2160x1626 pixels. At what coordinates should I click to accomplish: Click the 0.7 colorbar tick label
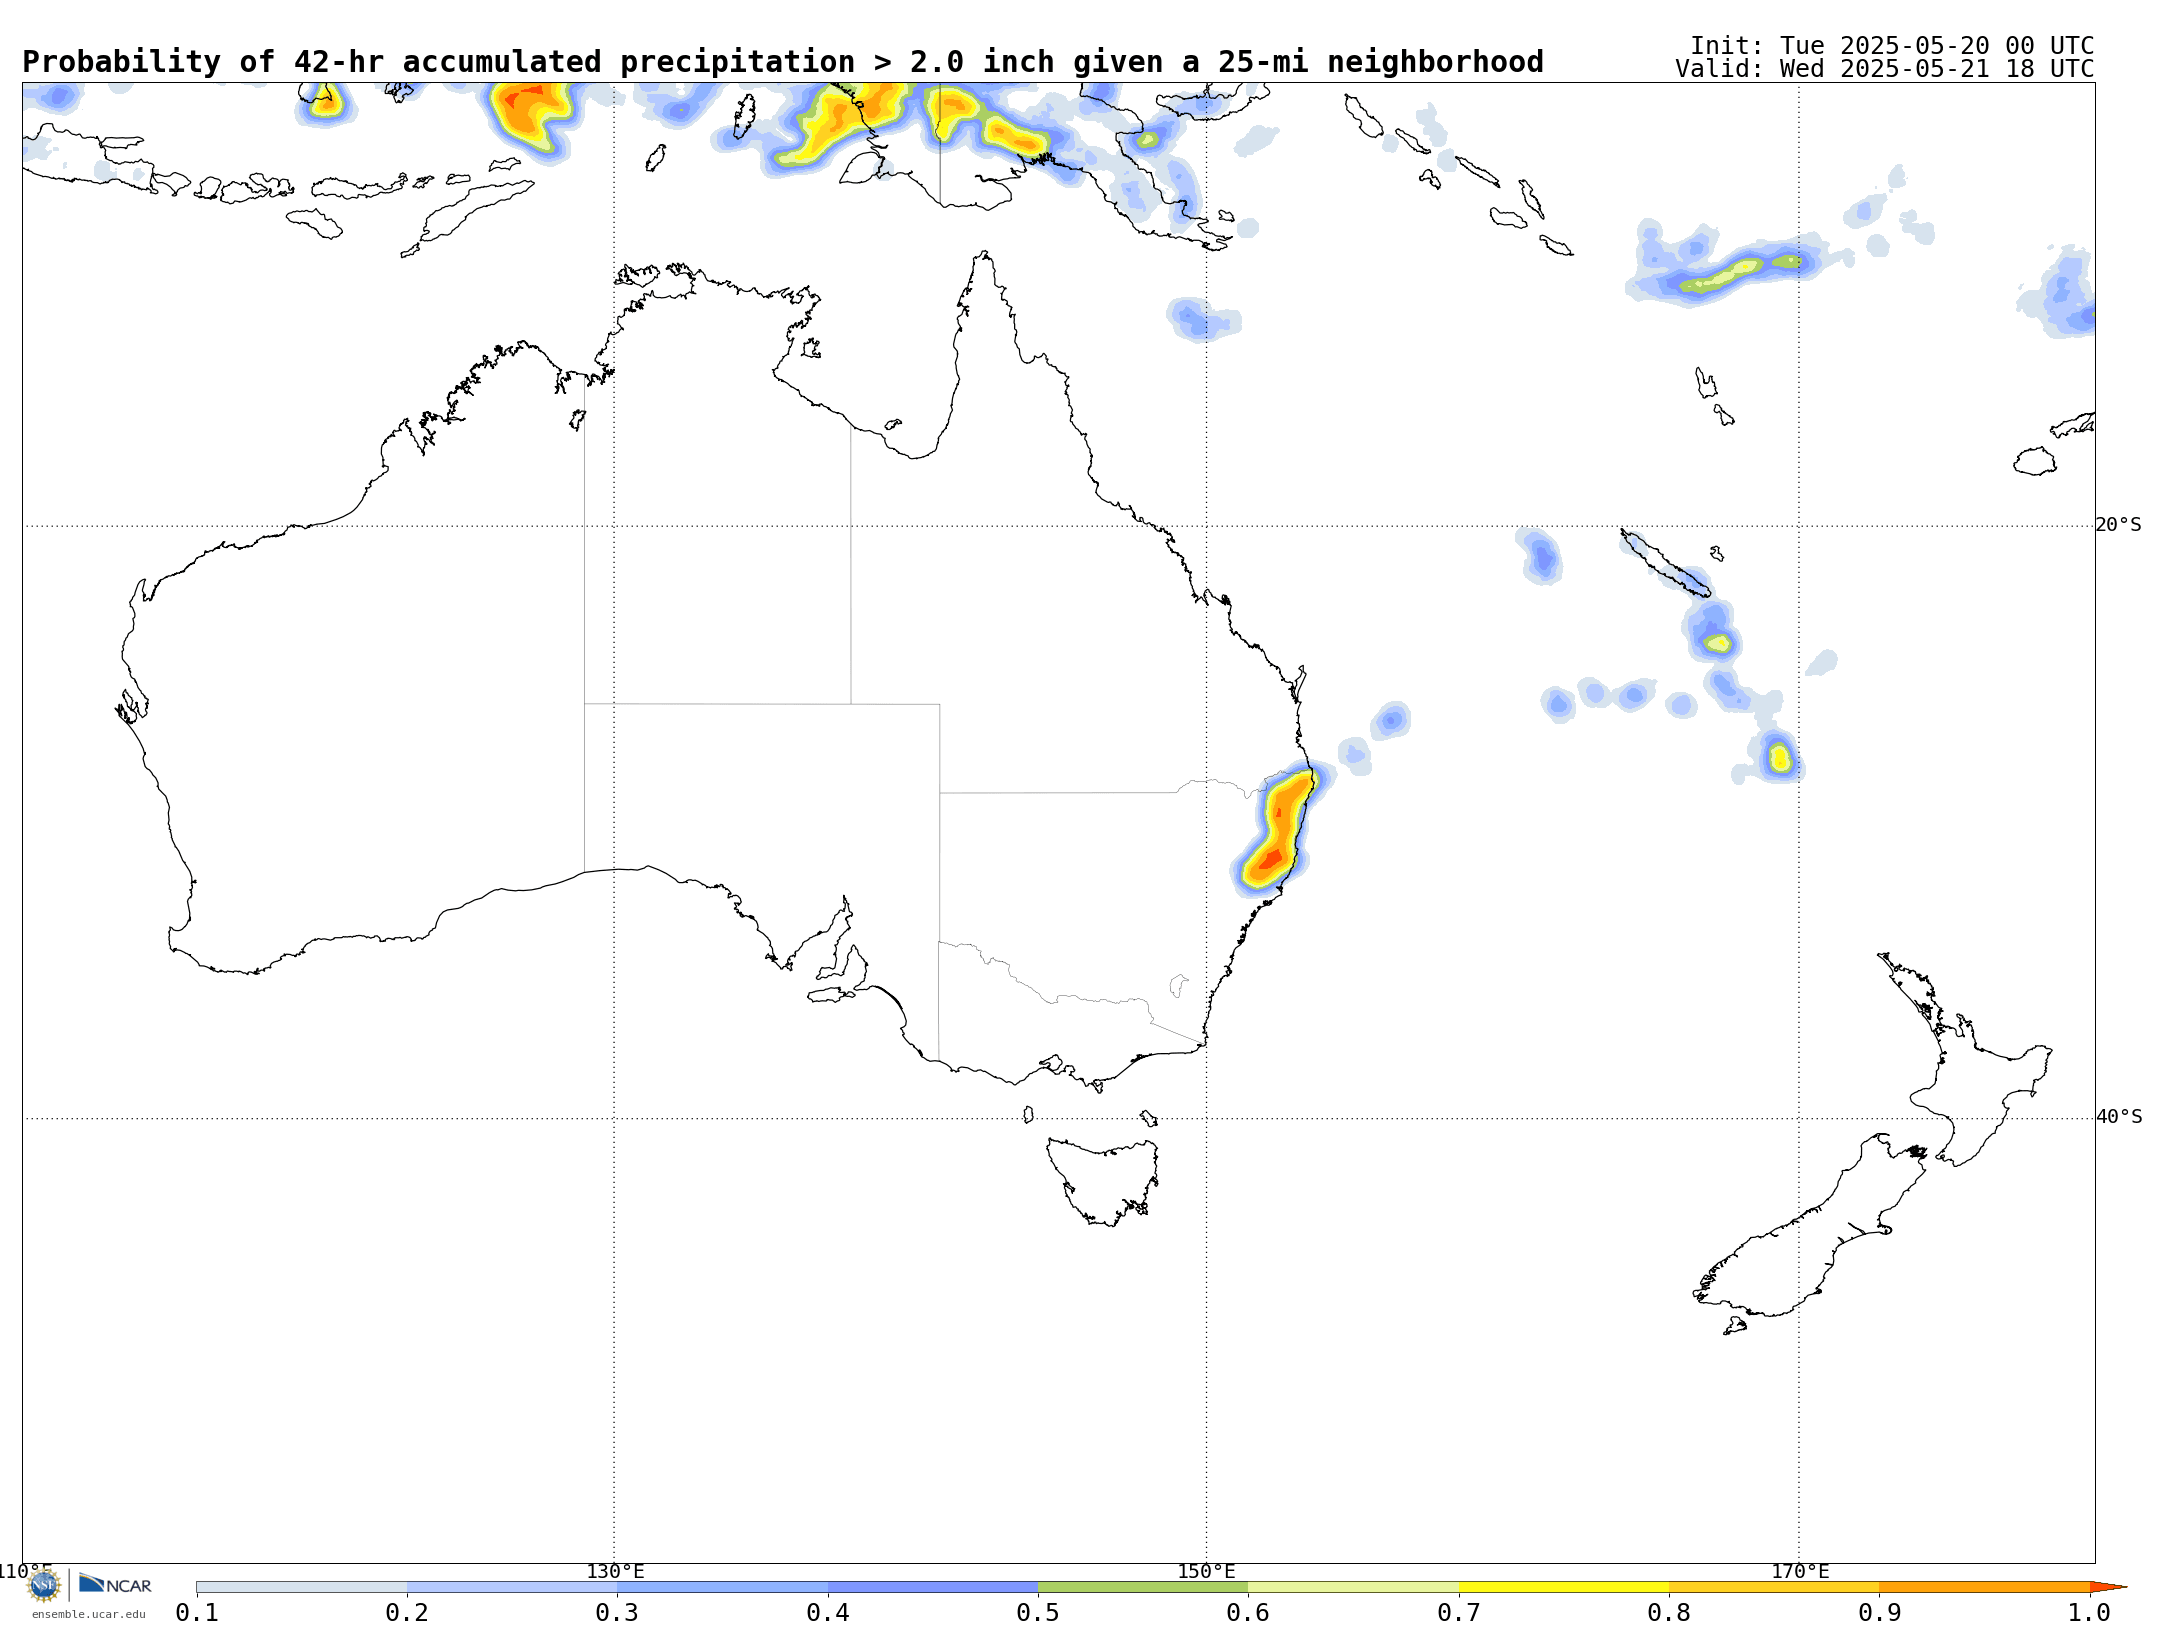(1459, 1612)
